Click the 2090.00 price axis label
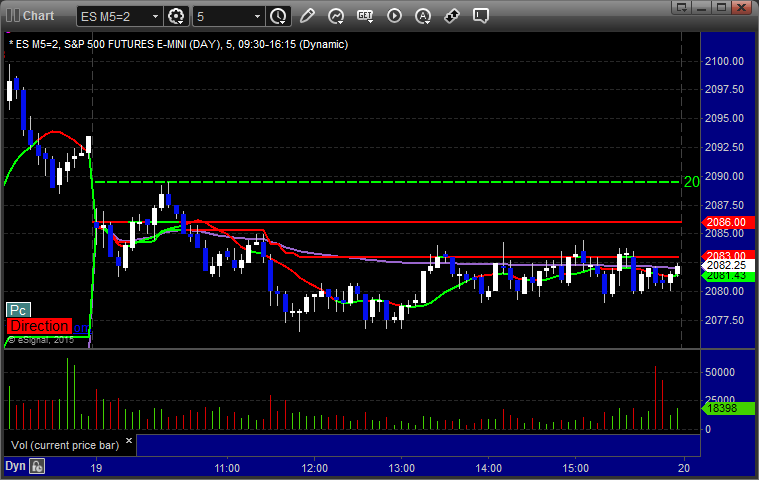Viewport: 759px width, 480px height. 724,176
